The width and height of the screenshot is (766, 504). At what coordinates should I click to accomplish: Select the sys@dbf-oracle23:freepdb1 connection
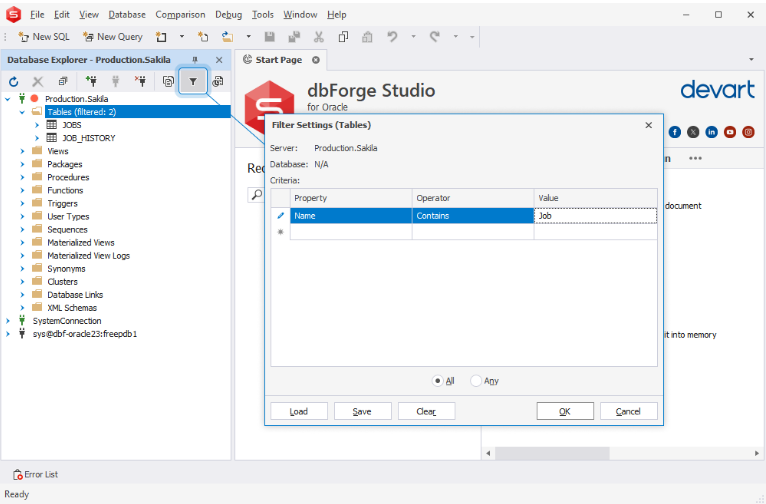point(85,334)
